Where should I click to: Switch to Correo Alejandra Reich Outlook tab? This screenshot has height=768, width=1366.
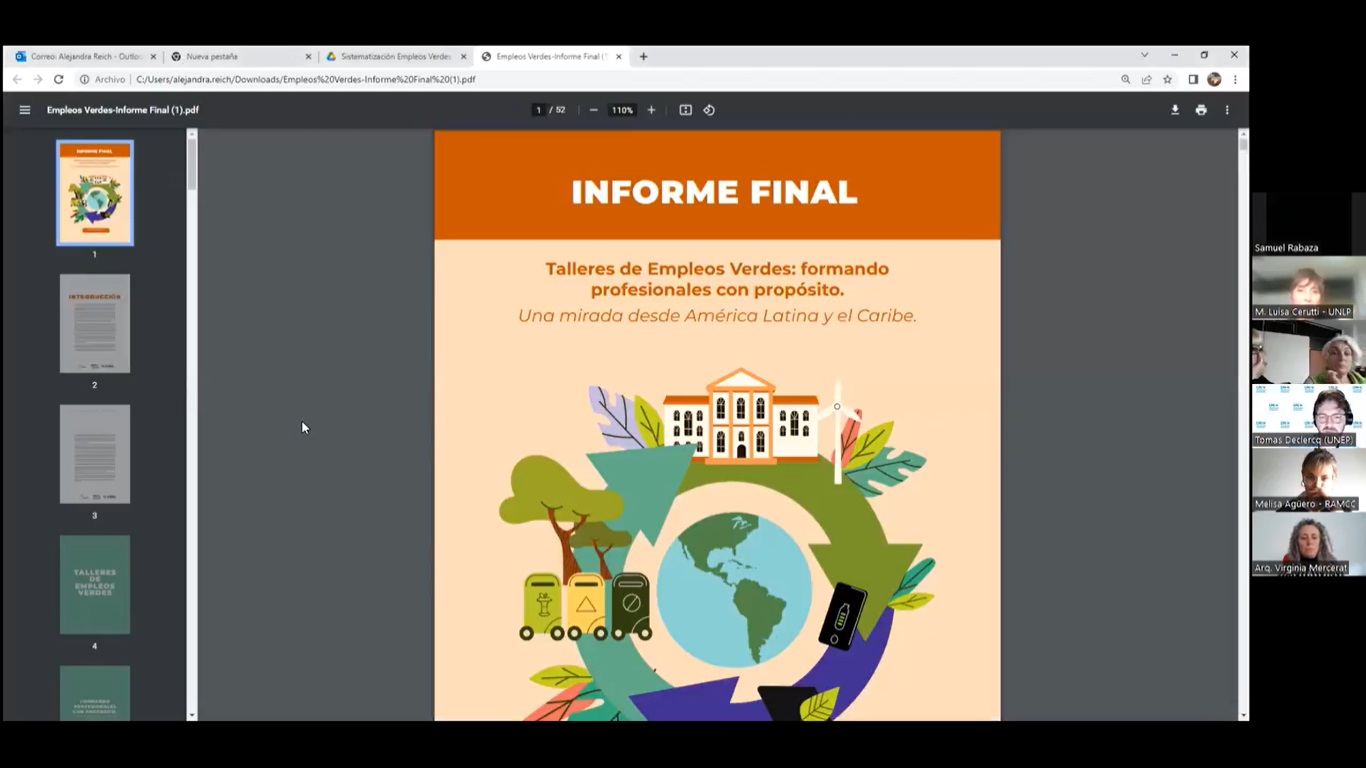84,57
